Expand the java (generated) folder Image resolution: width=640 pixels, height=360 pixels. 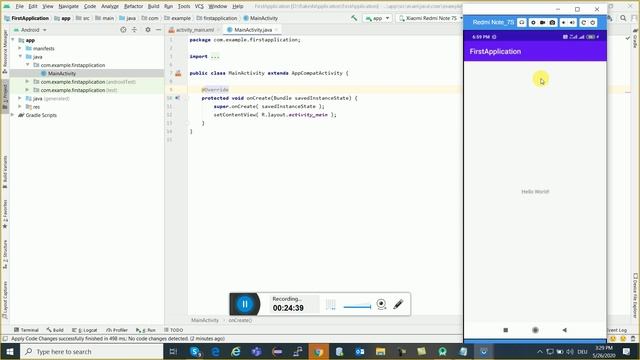20,98
